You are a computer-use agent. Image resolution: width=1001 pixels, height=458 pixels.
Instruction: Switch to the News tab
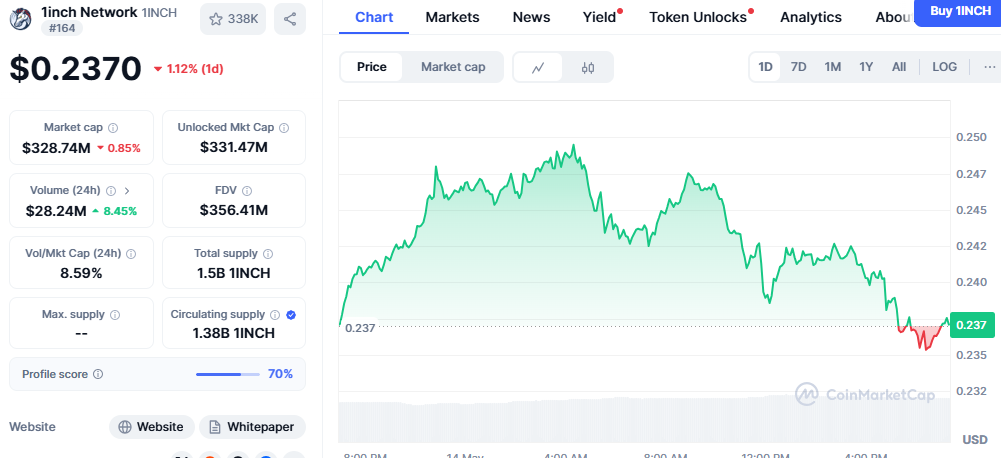(531, 17)
